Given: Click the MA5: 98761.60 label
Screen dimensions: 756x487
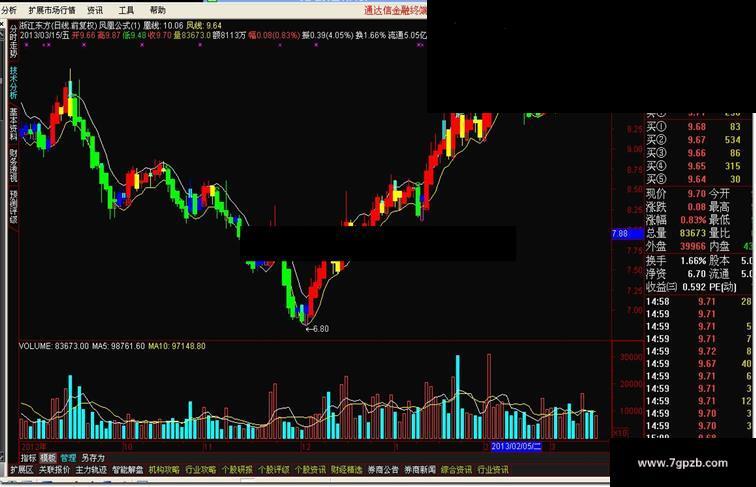Looking at the screenshot, I should [x=119, y=346].
